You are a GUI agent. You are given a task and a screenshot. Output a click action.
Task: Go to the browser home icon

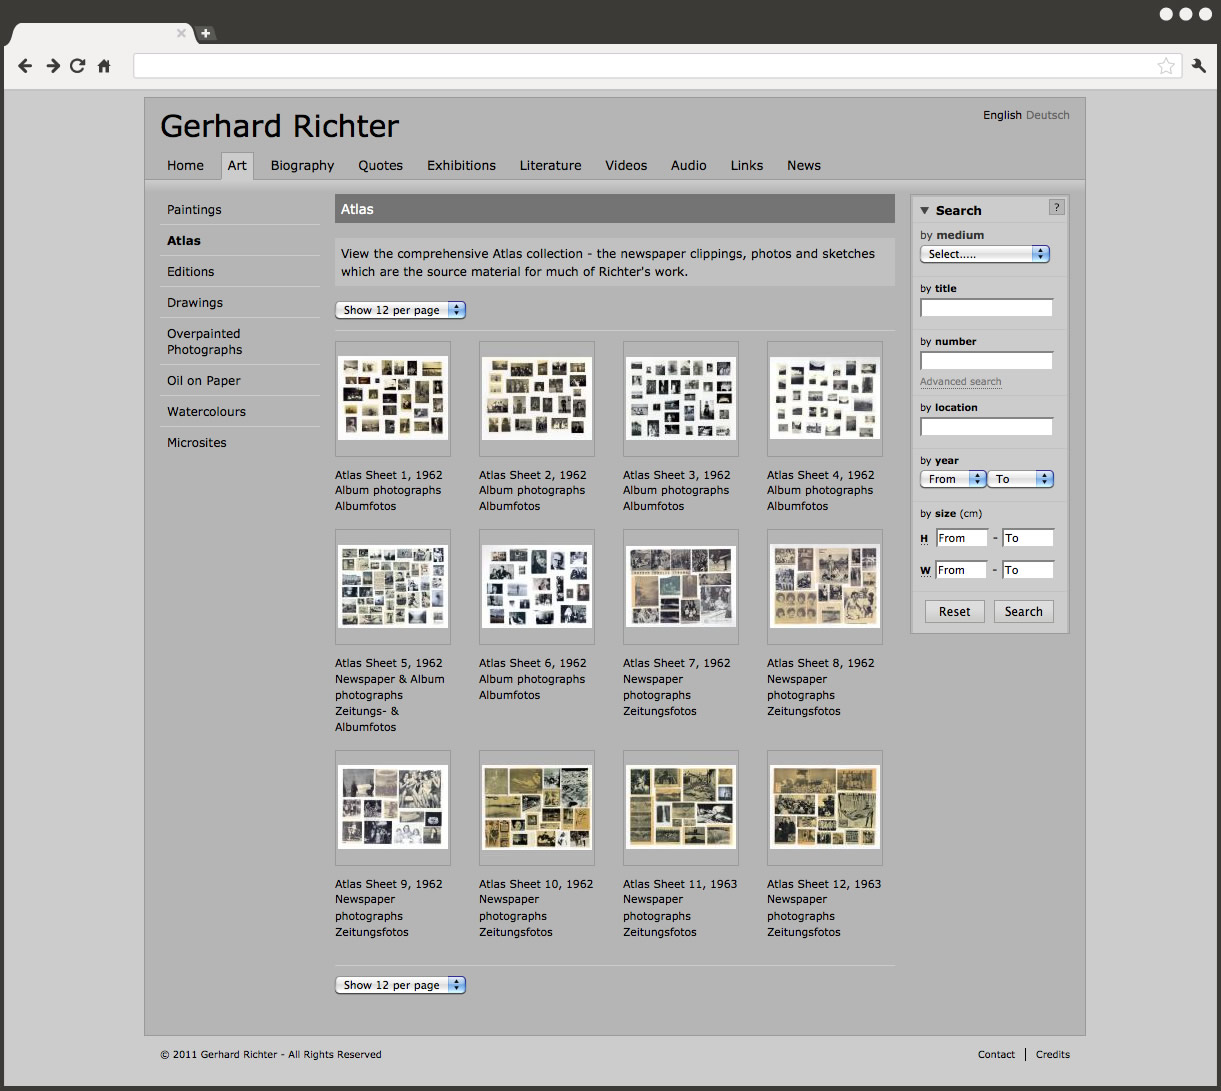[104, 66]
